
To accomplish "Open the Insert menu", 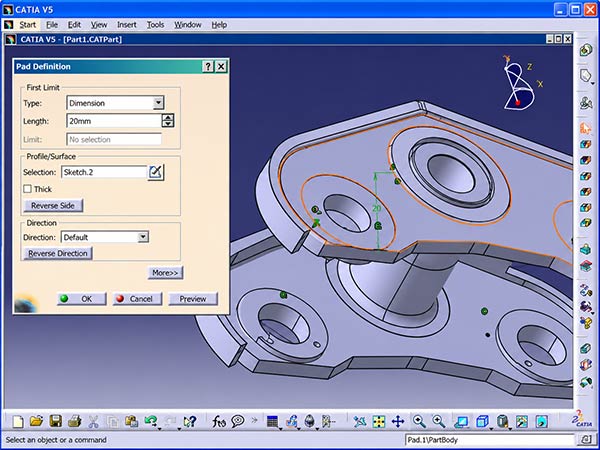I will tap(127, 25).
